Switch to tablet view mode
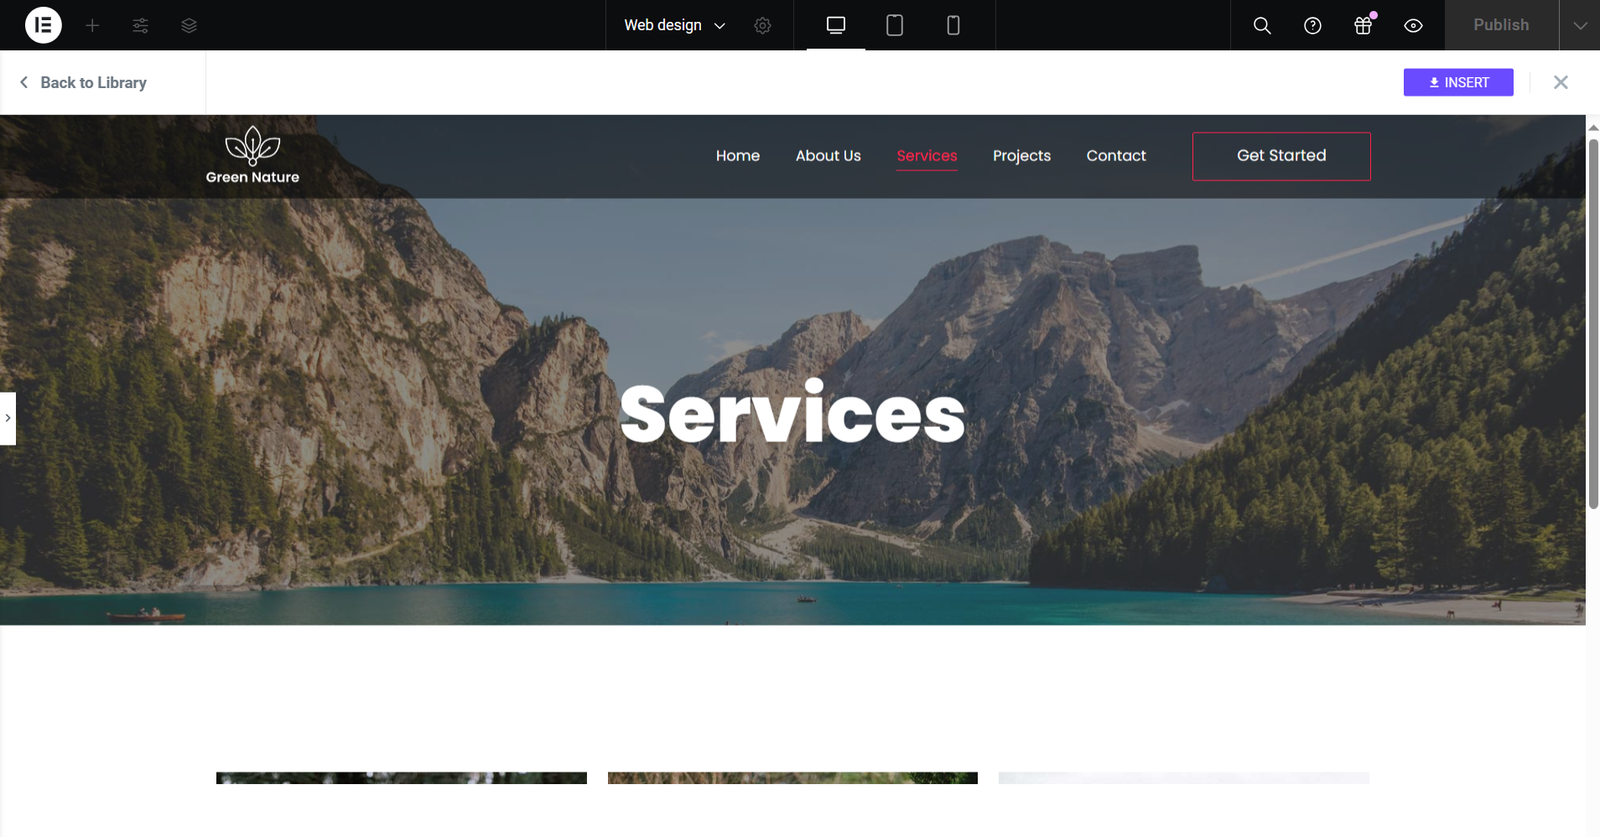 (x=894, y=25)
